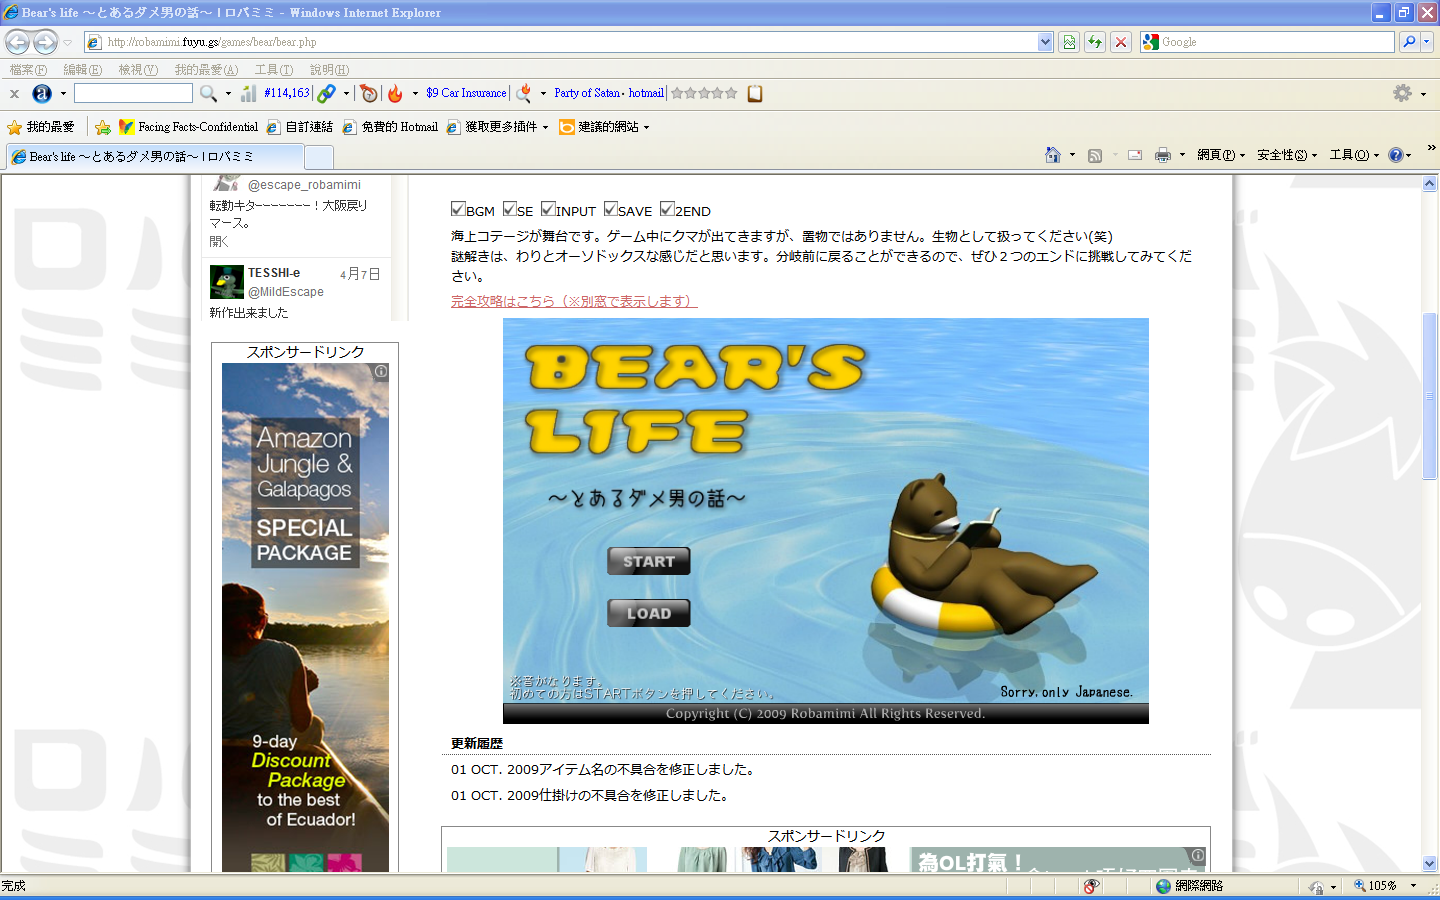
Task: Click the Home icon in command bar
Action: click(1052, 155)
